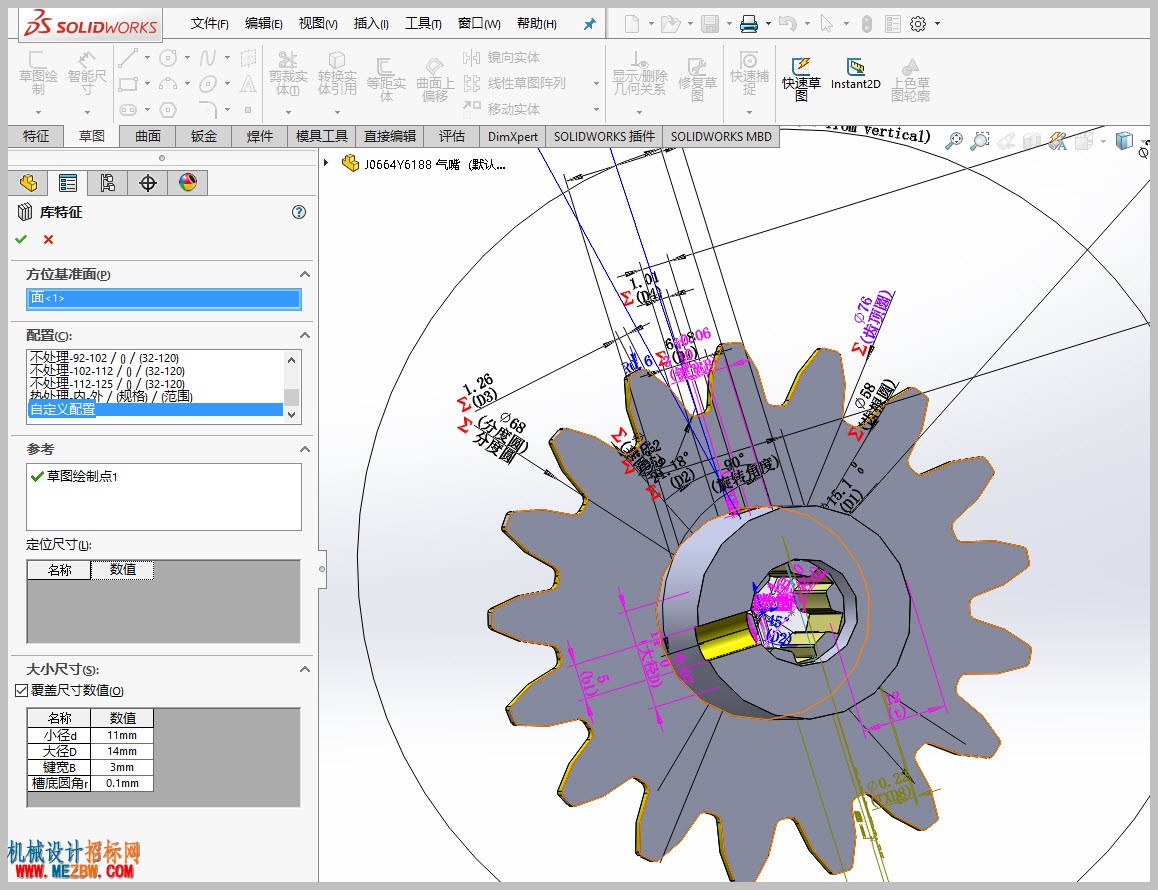Click the Print icon
Image resolution: width=1158 pixels, height=890 pixels.
pyautogui.click(x=749, y=24)
